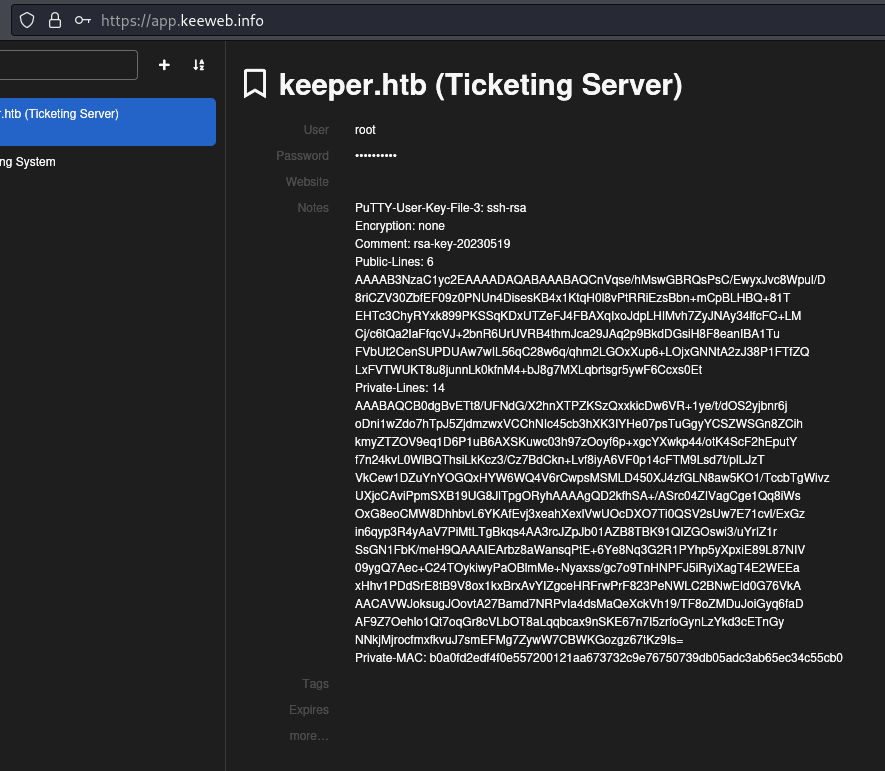Click the 'Notes' field label

tap(313, 208)
